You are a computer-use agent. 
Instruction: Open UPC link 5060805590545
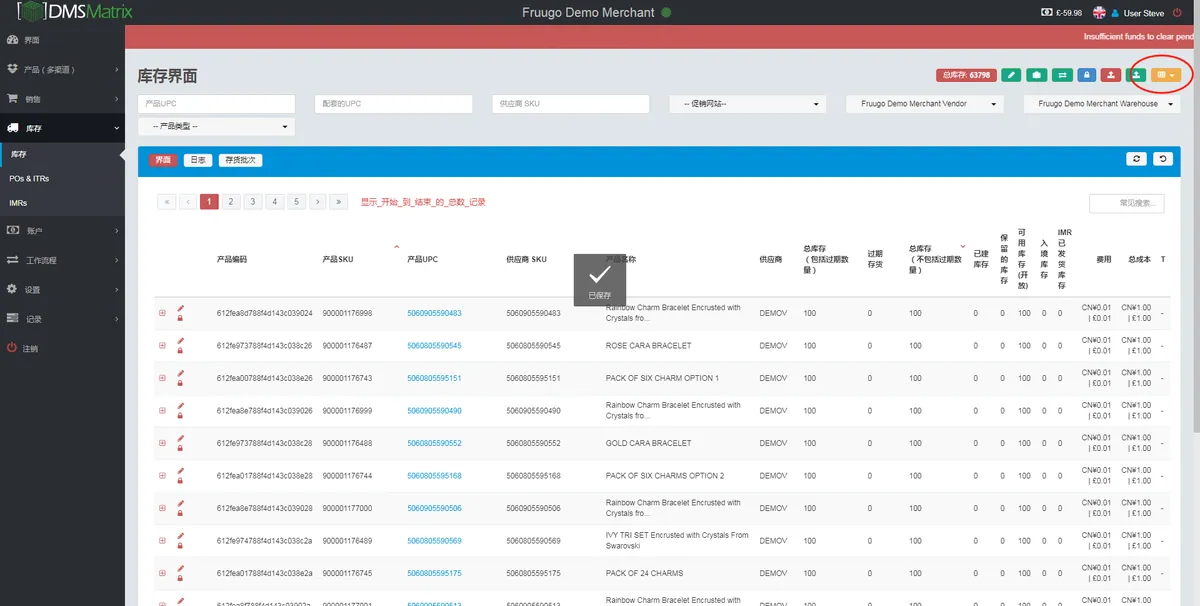point(434,346)
